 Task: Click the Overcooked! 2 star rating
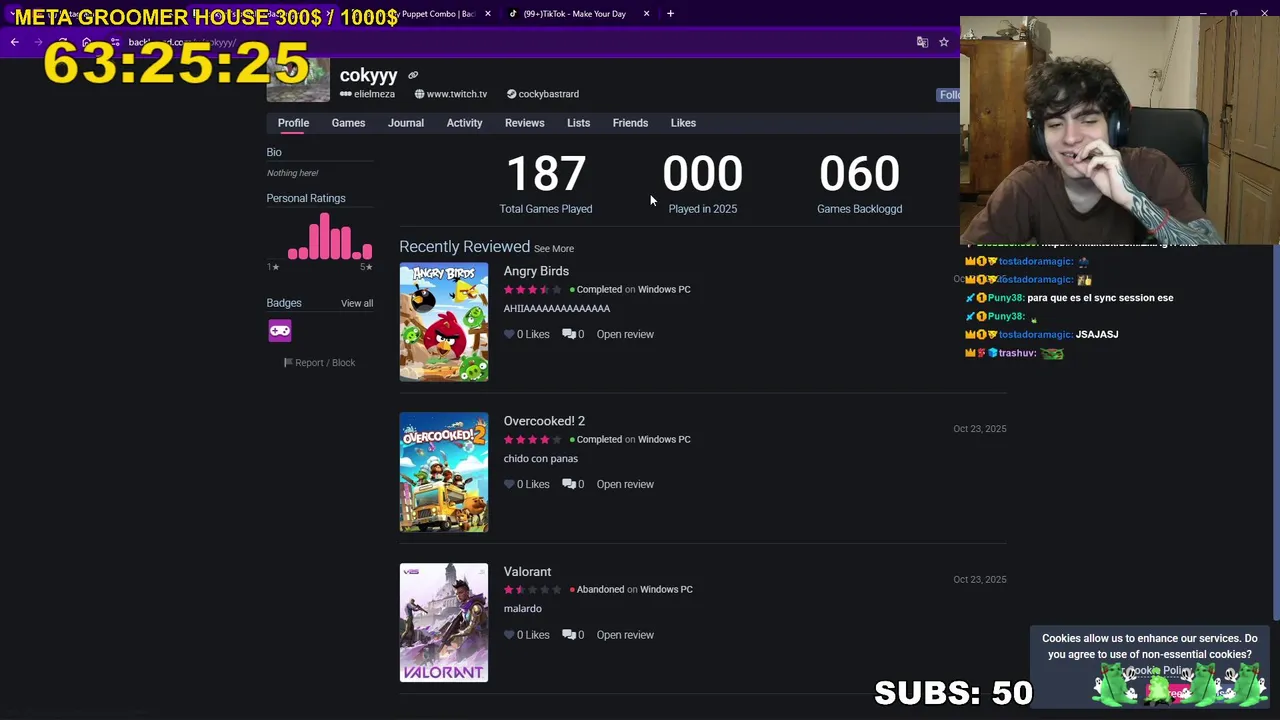click(x=532, y=440)
